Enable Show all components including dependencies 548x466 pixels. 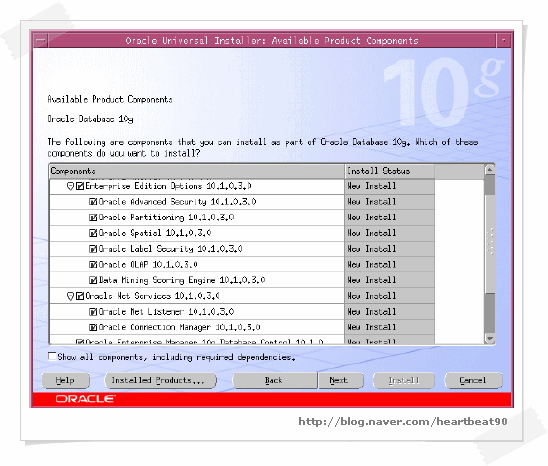click(x=52, y=356)
